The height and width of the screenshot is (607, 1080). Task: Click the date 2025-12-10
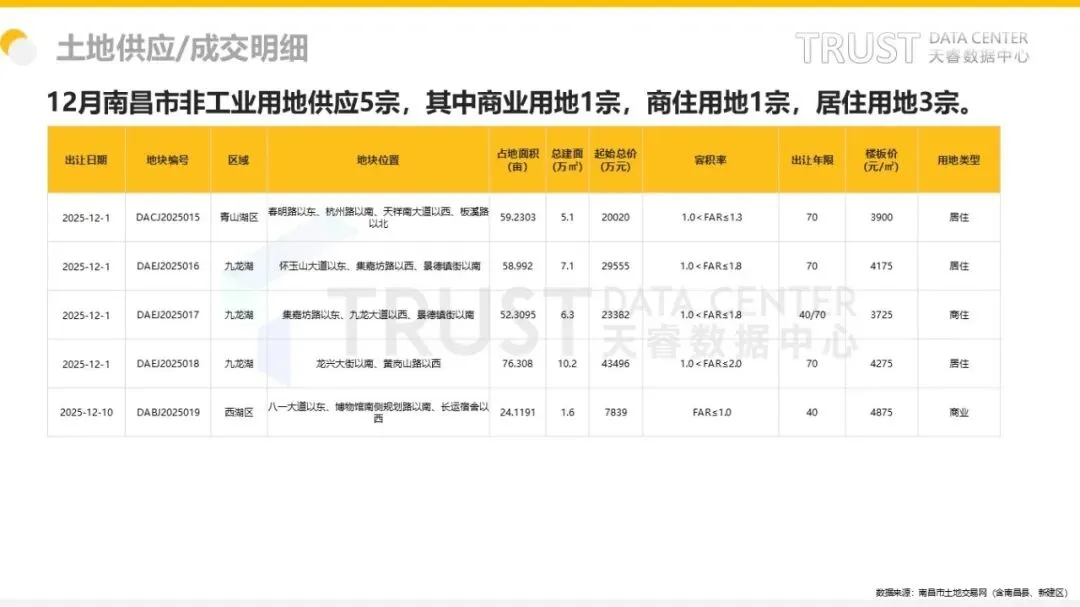(x=86, y=412)
